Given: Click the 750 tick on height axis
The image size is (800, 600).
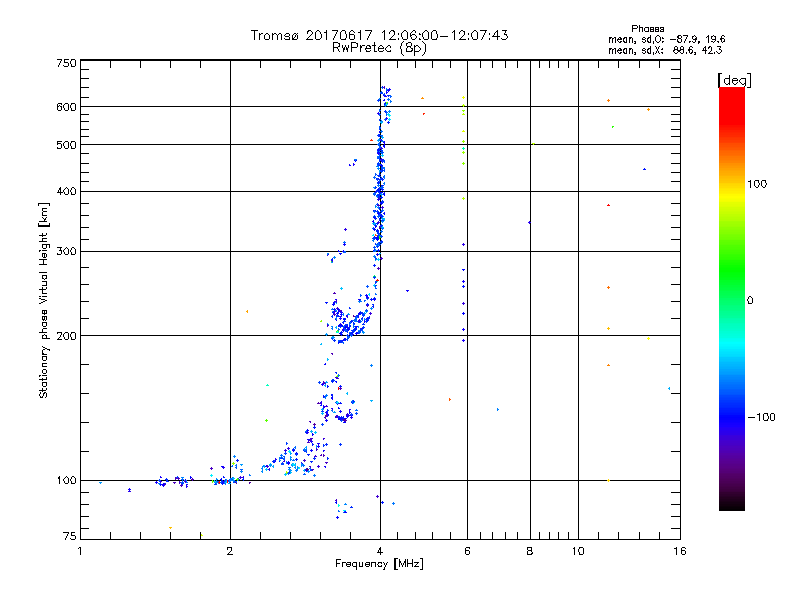Looking at the screenshot, I should click(66, 63).
